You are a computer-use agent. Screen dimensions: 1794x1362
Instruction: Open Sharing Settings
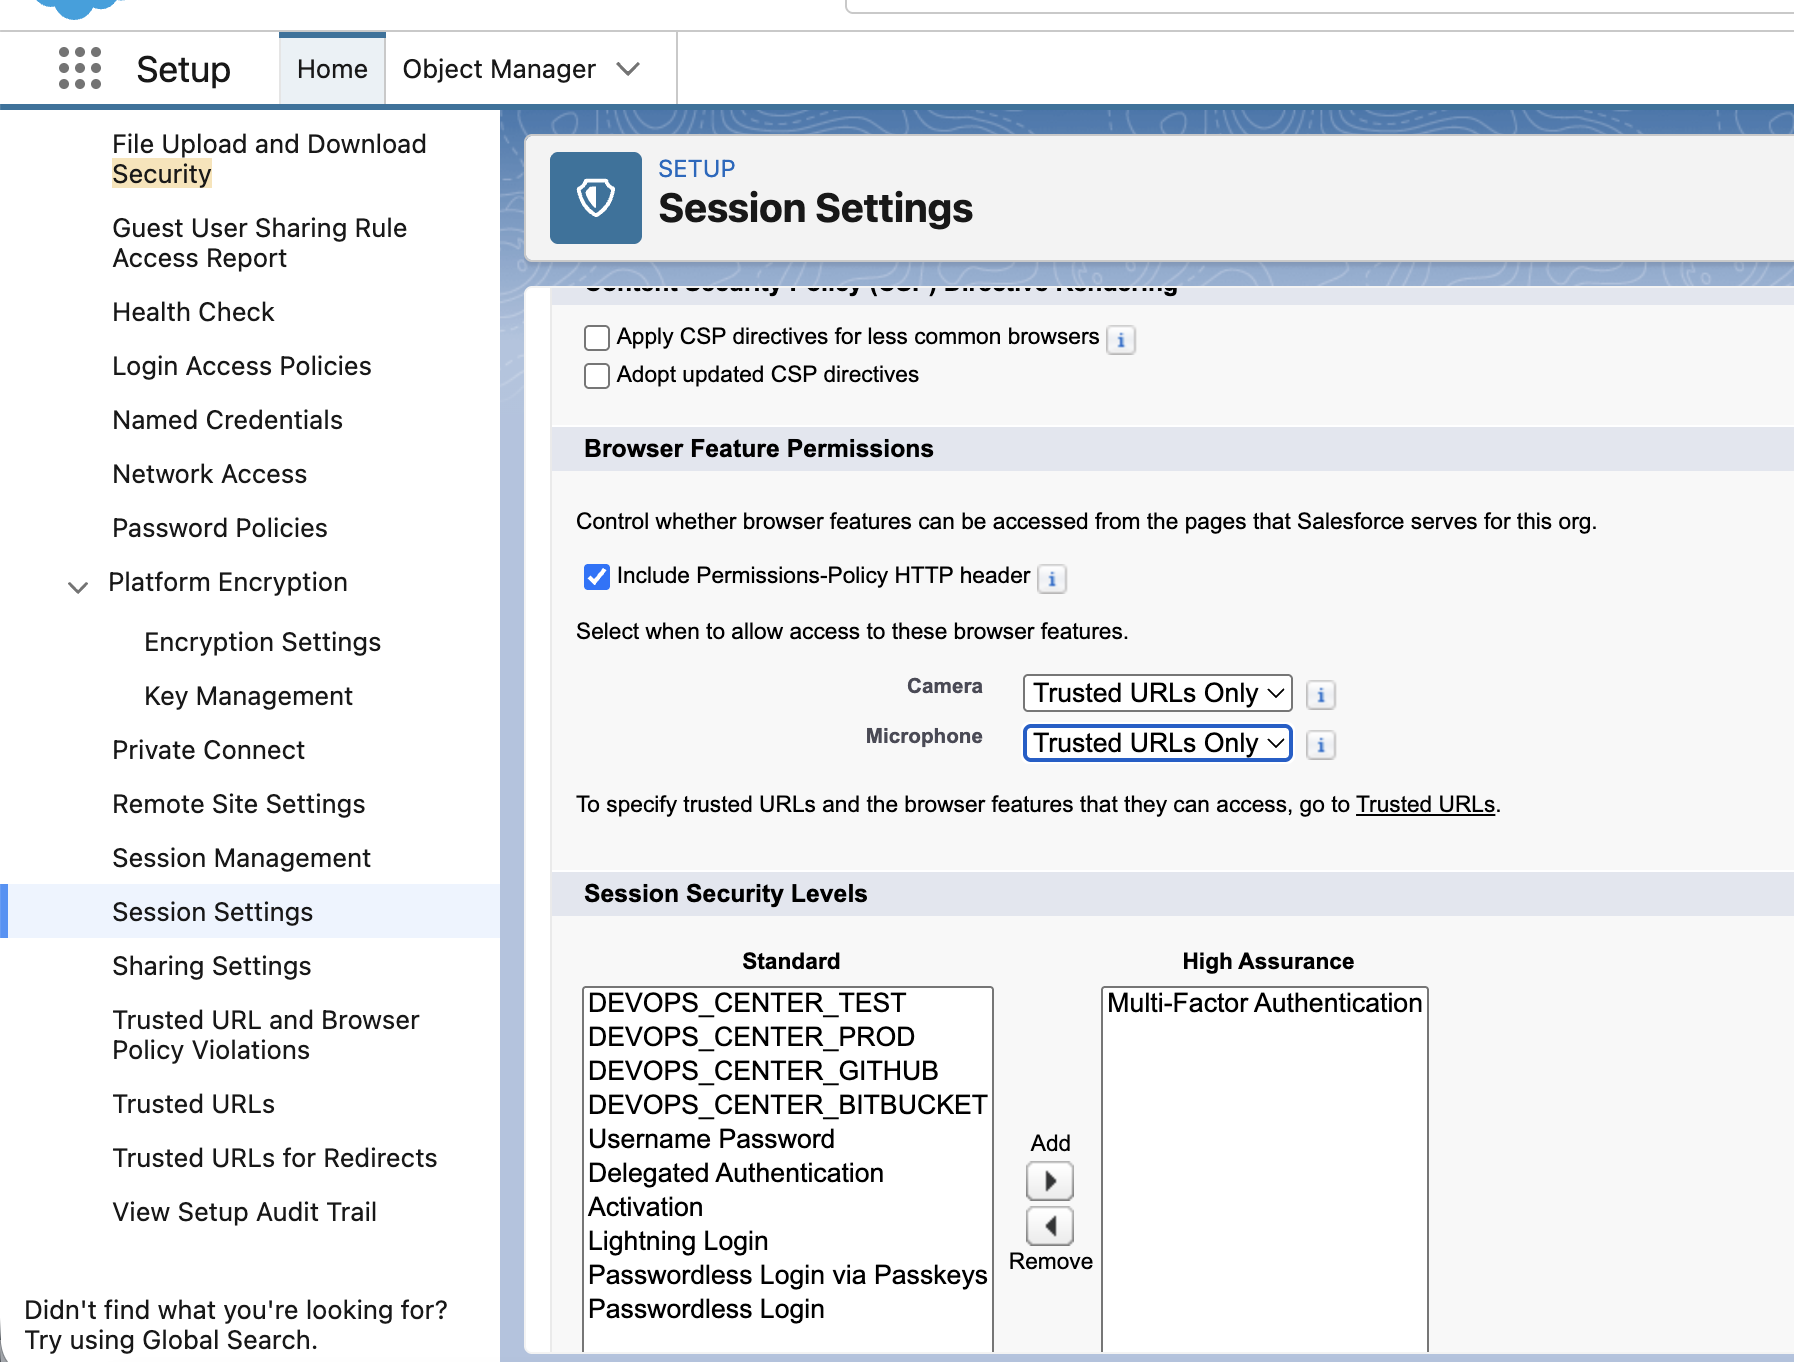point(212,966)
